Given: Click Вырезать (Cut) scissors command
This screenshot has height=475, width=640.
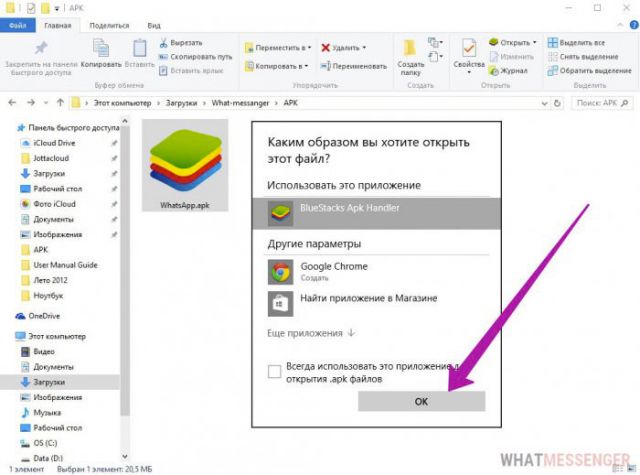Looking at the screenshot, I should 181,42.
